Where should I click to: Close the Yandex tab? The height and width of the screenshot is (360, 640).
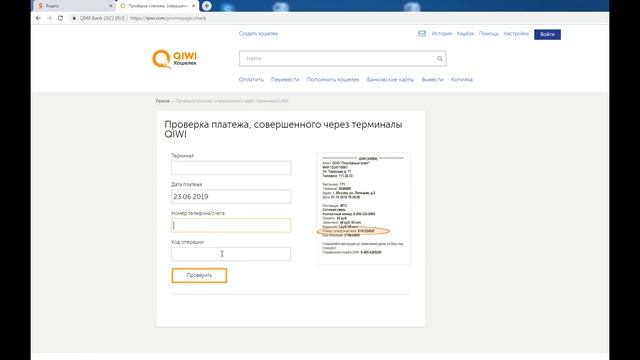[111, 6]
